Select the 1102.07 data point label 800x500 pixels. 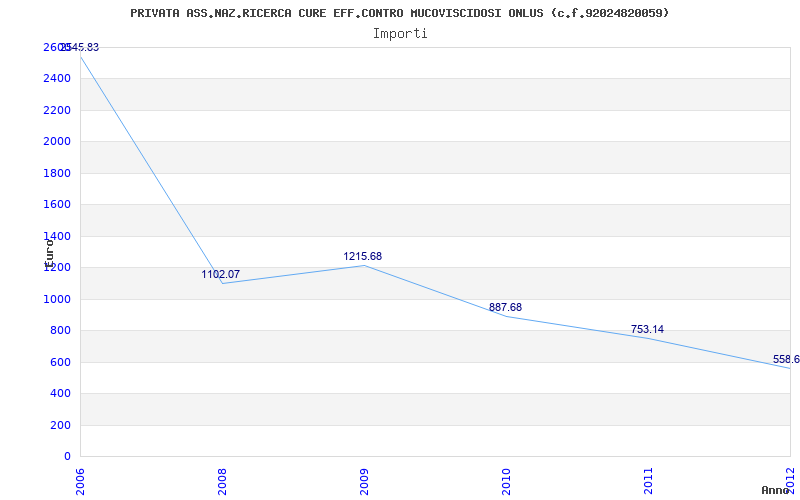(220, 274)
